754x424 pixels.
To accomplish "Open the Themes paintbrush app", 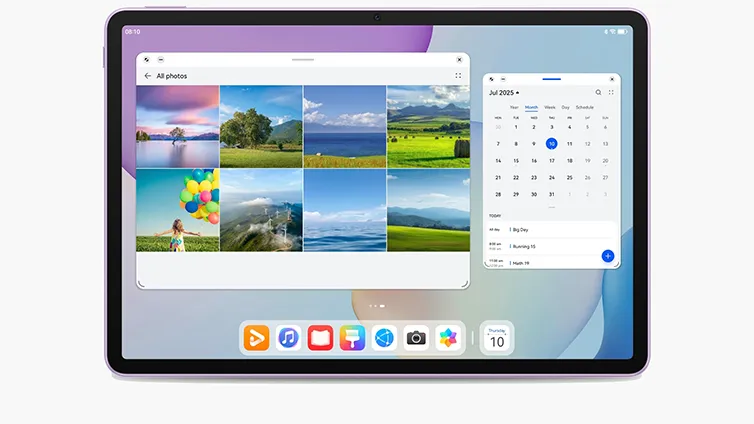I will pyautogui.click(x=352, y=338).
